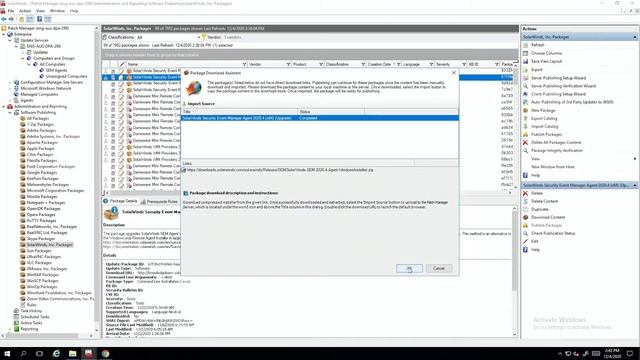
Task: Open Auto-Publishing of 3rd Party Updates to WSUS
Action: pyautogui.click(x=572, y=102)
